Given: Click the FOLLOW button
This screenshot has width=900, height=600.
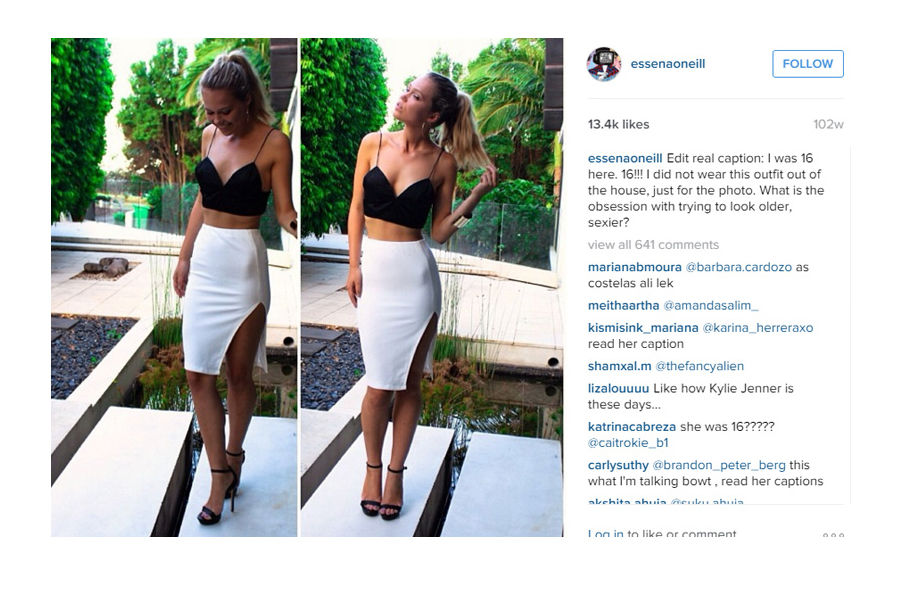Looking at the screenshot, I should (x=808, y=64).
